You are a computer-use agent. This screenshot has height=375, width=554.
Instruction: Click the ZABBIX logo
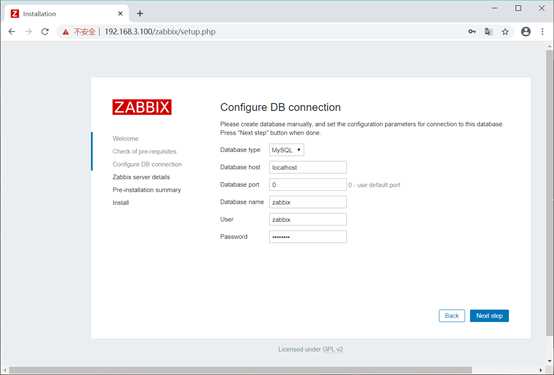pyautogui.click(x=142, y=107)
